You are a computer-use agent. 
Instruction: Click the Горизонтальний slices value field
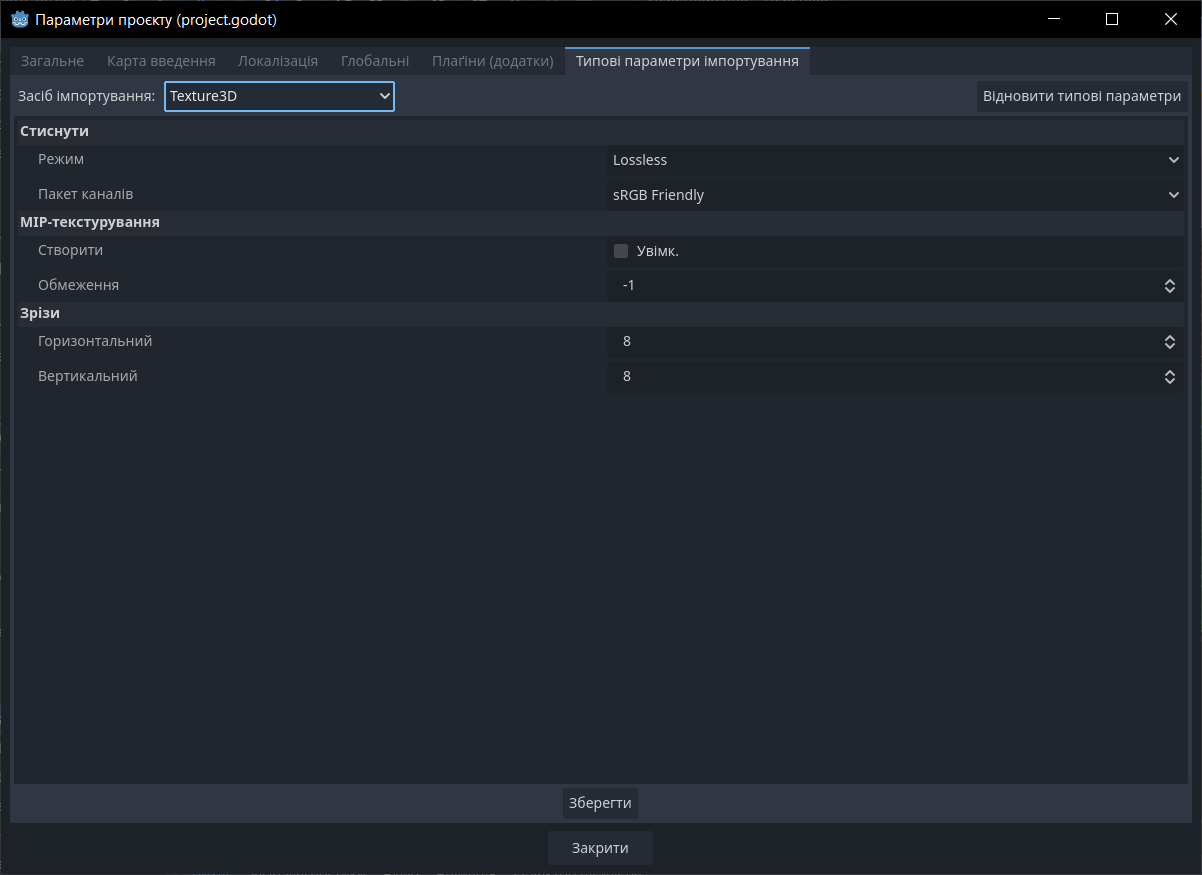pos(880,342)
